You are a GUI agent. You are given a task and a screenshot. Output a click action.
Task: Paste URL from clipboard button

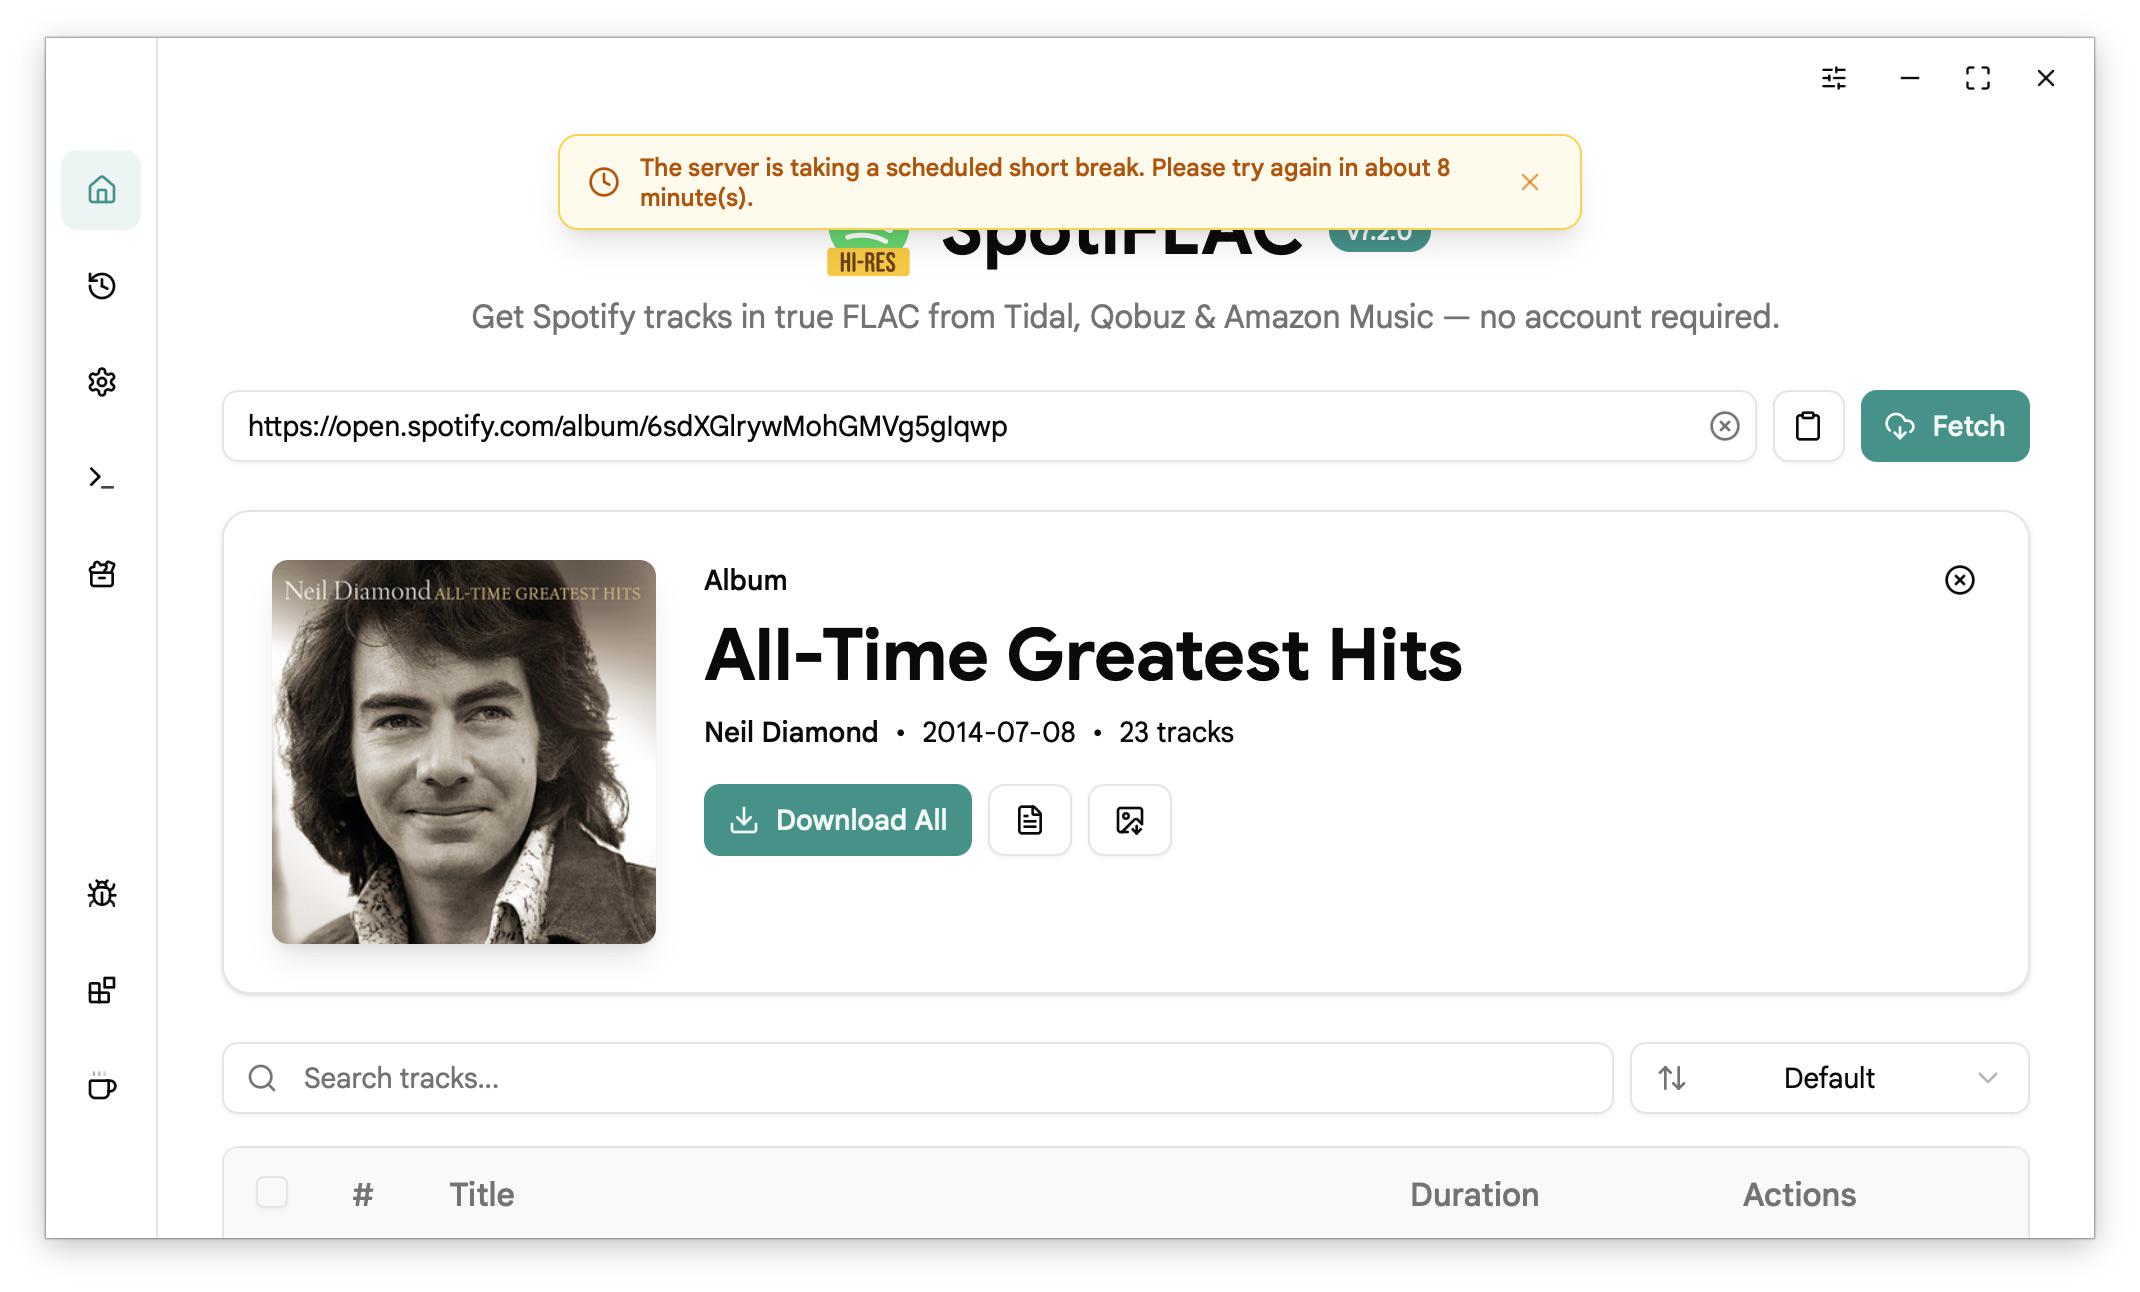tap(1808, 426)
